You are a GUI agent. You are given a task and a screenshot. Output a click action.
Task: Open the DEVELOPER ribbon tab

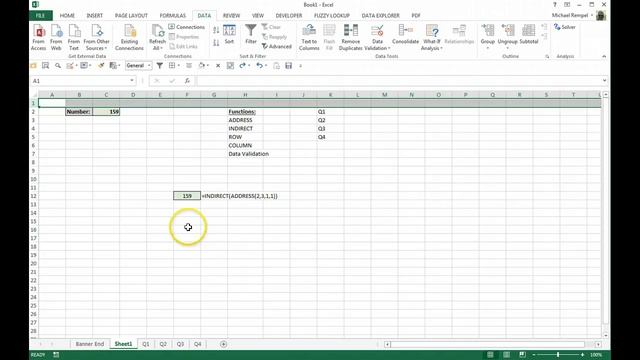tap(289, 16)
